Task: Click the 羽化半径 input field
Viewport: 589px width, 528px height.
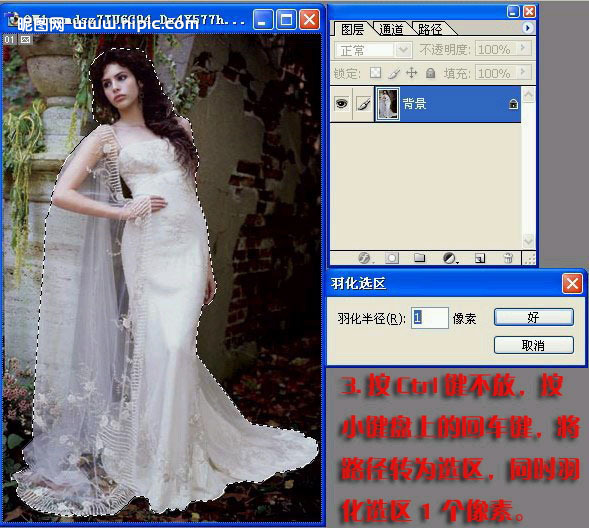Action: pos(430,318)
